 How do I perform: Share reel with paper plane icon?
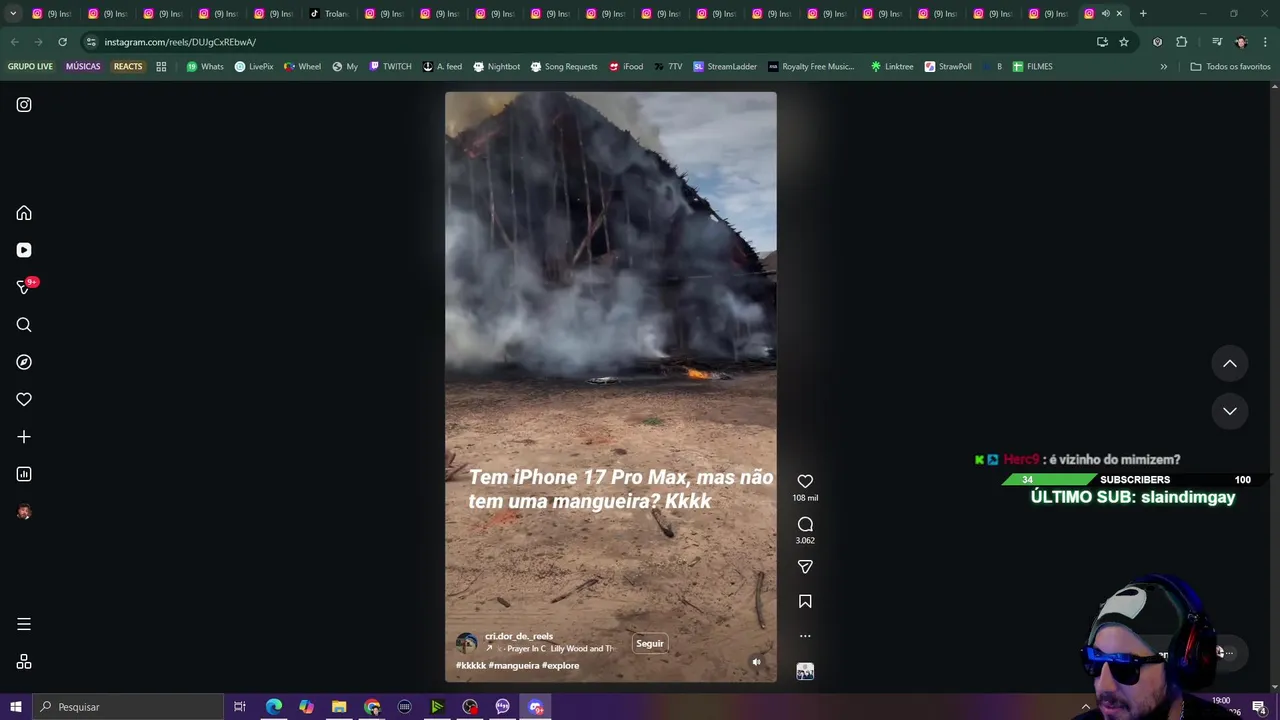coord(805,567)
